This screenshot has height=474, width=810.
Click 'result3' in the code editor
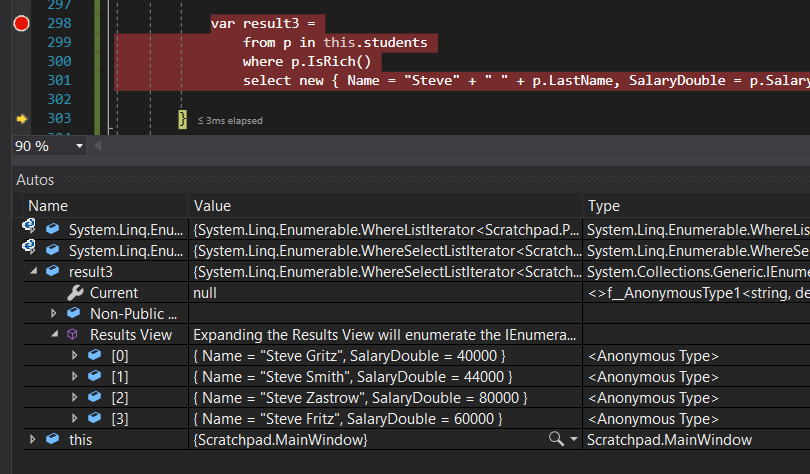pyautogui.click(x=271, y=23)
